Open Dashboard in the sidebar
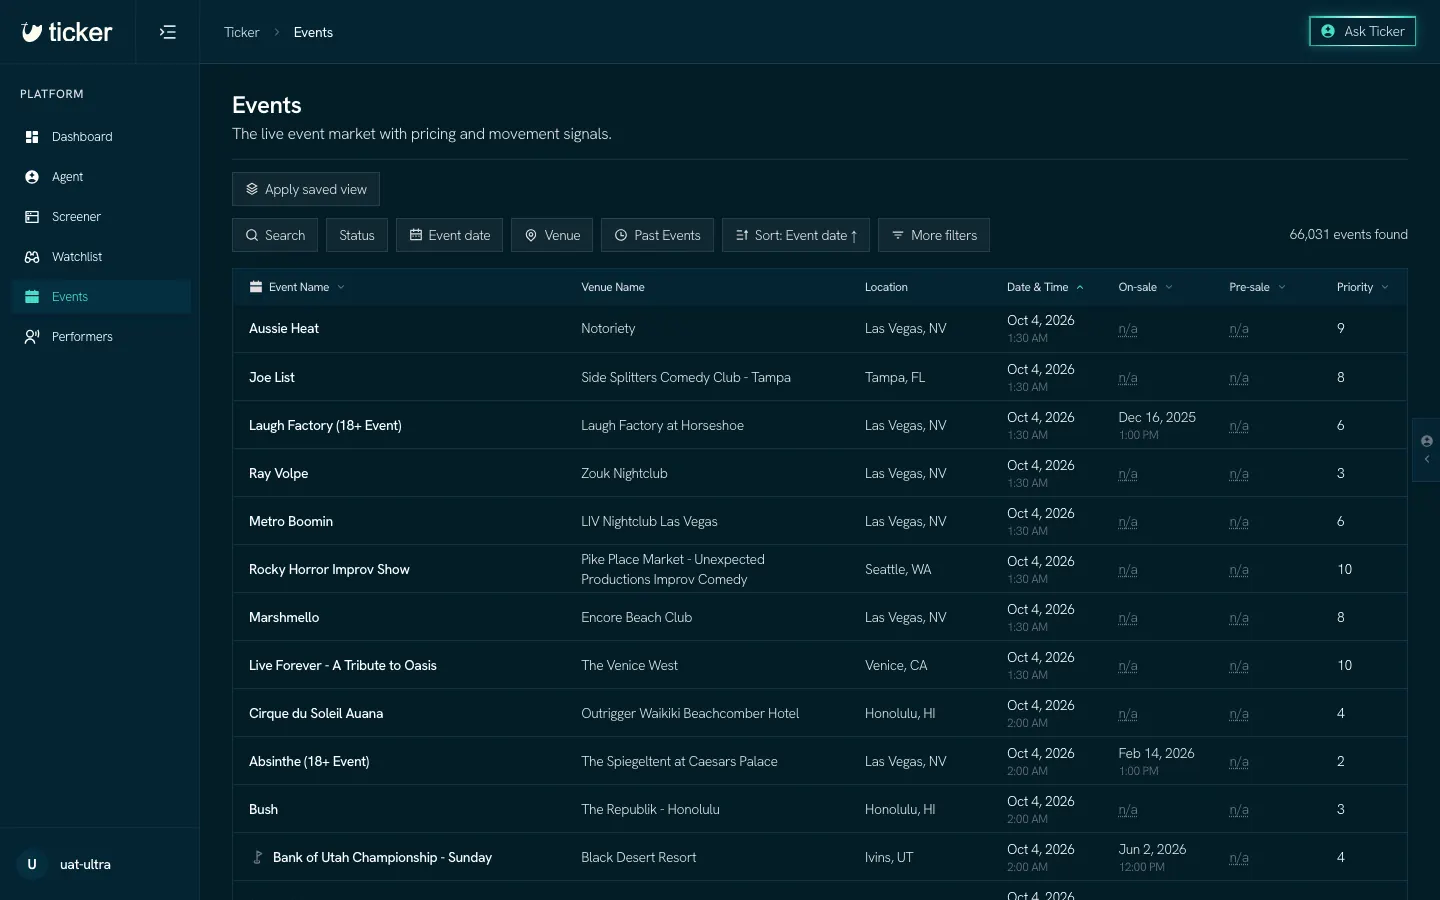This screenshot has width=1440, height=900. coord(101,137)
